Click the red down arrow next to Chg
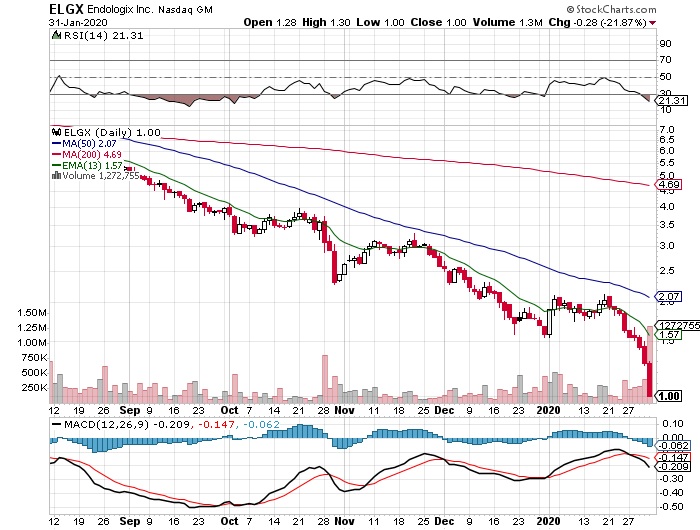This screenshot has height=530, width=700. (681, 21)
